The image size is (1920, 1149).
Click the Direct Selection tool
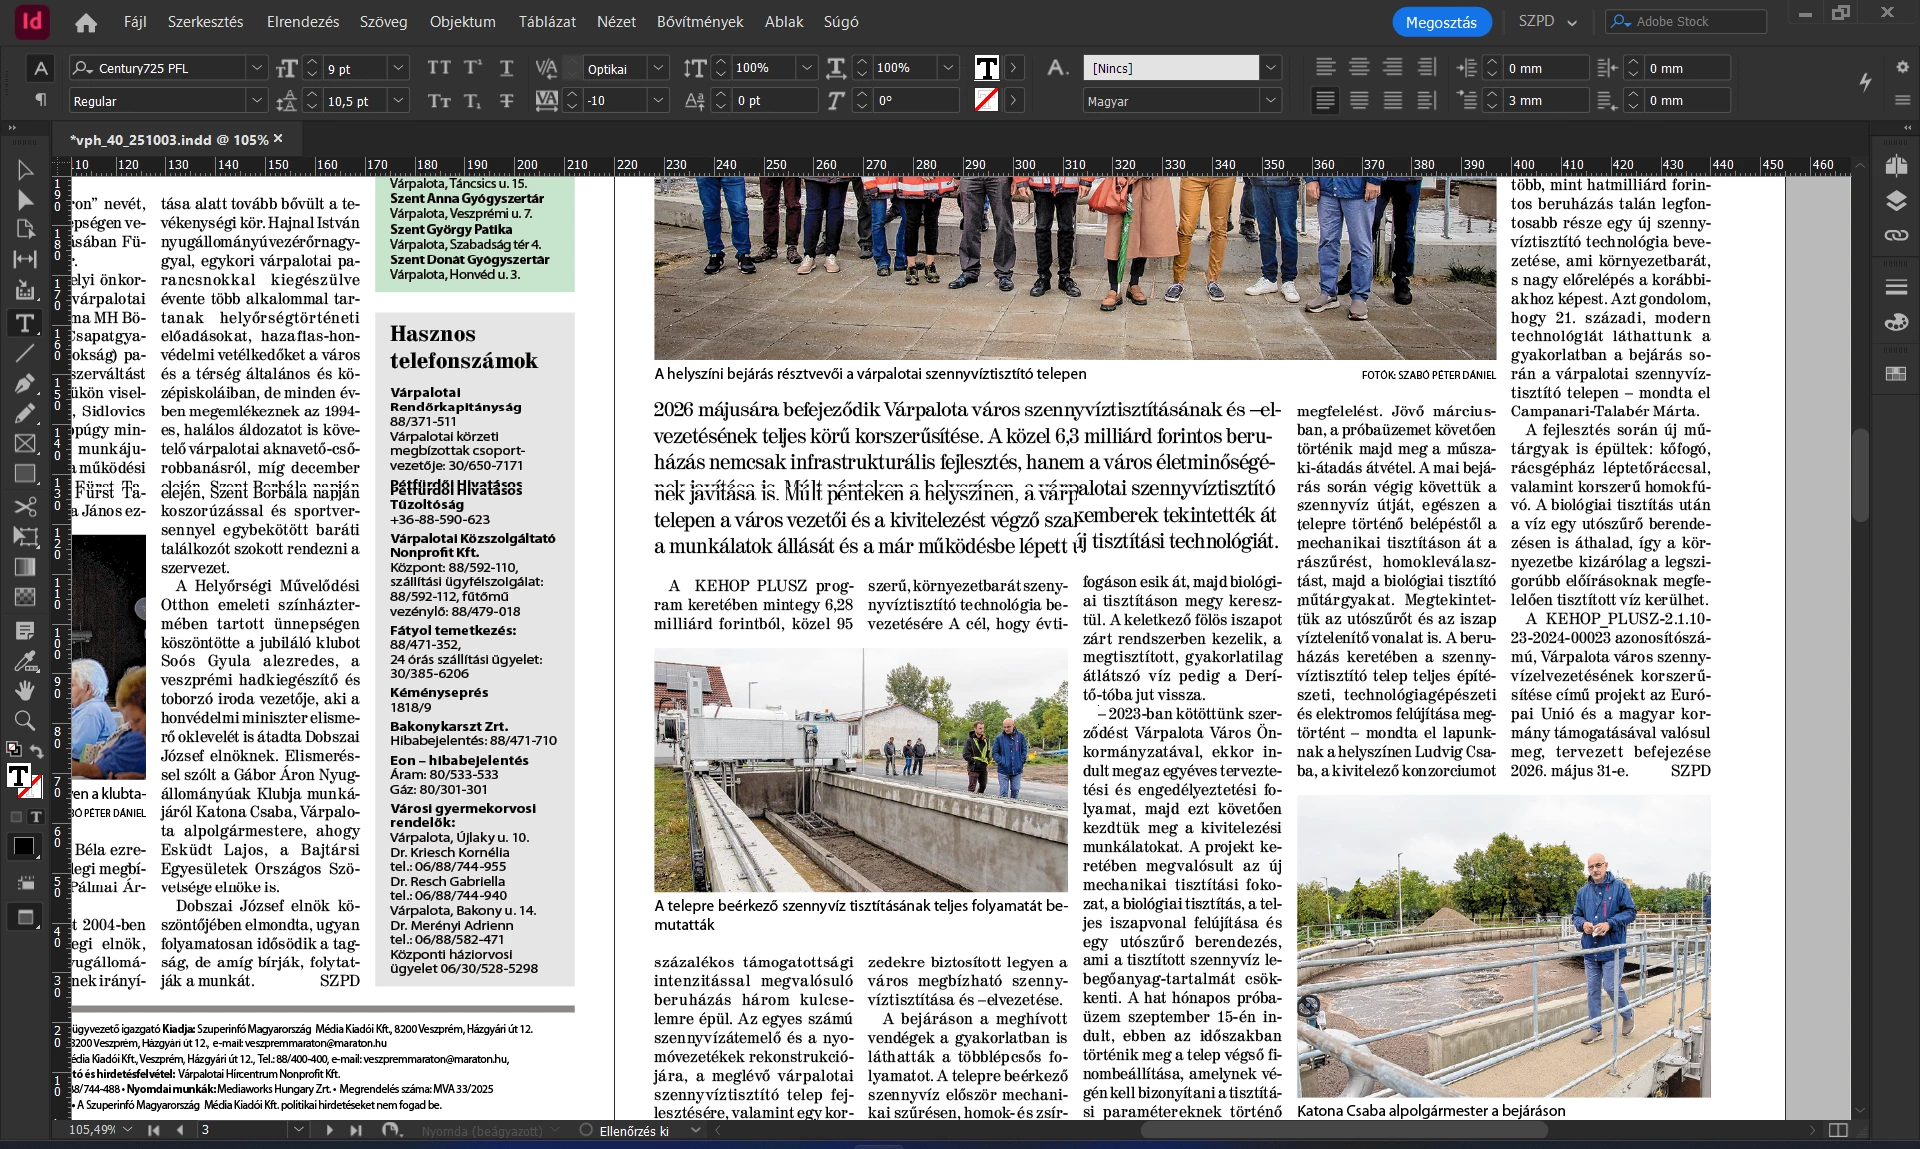pos(25,200)
